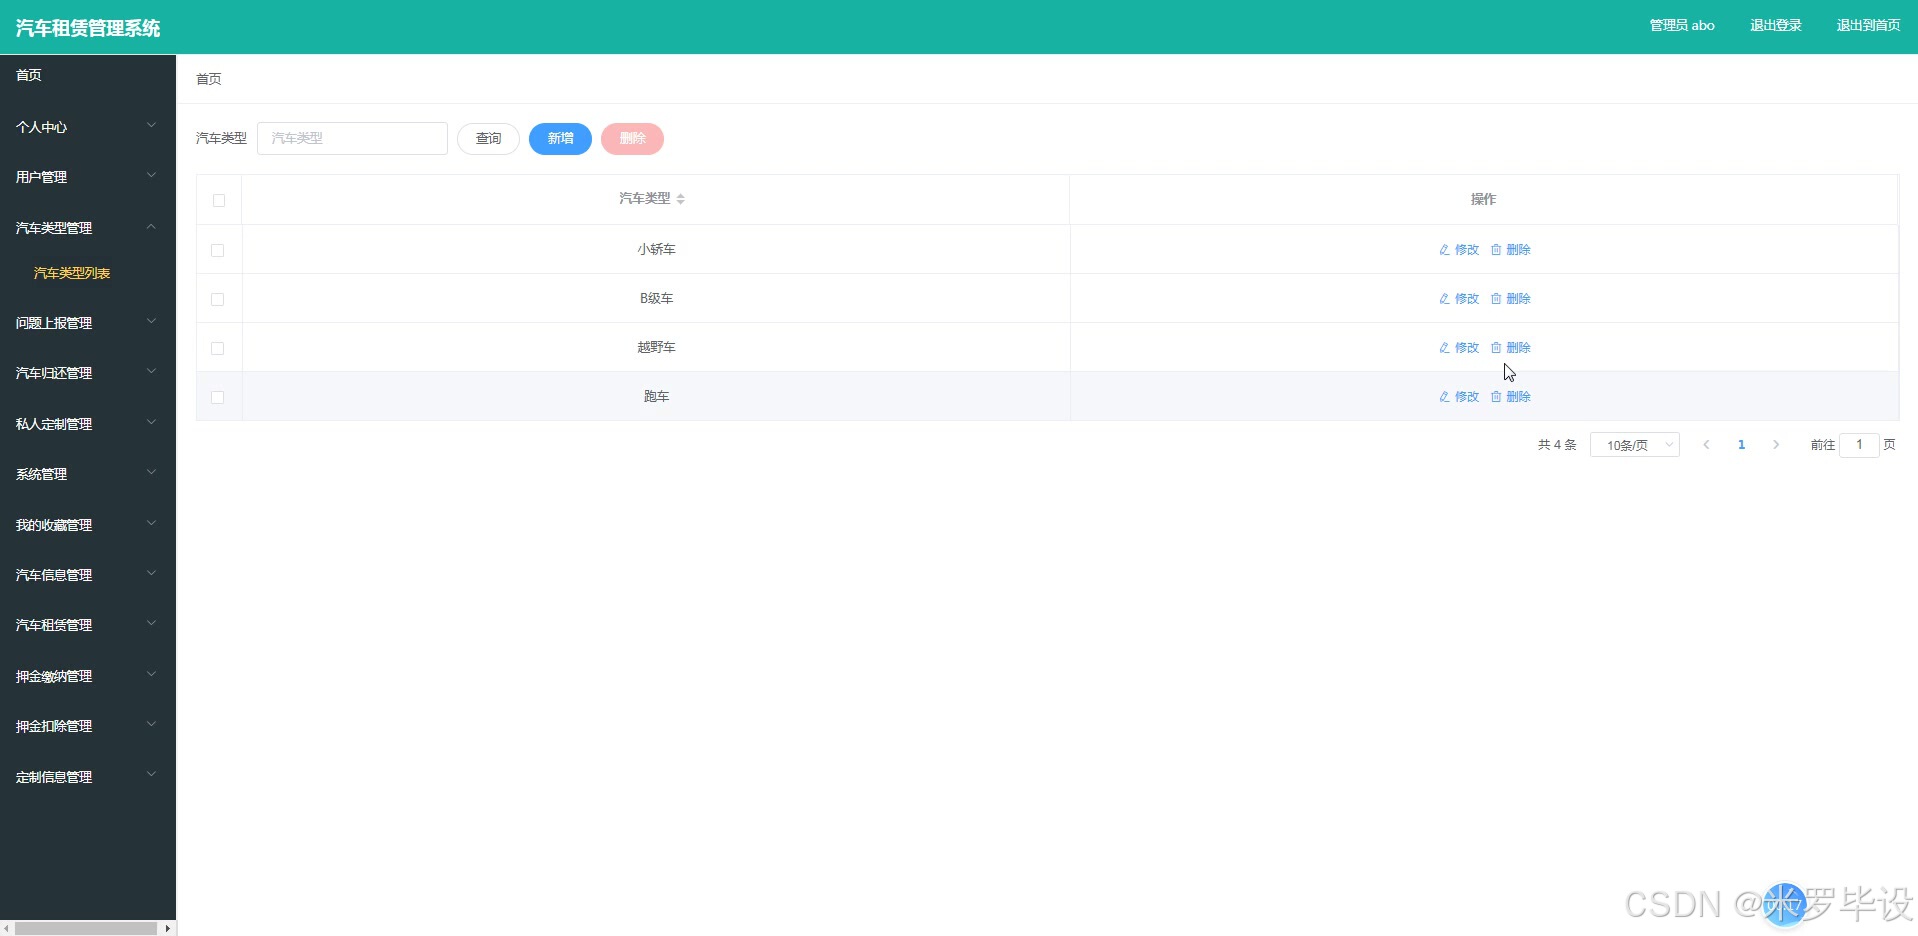This screenshot has height=936, width=1918.
Task: Expand the 用户管理 sidebar menu
Action: [88, 177]
